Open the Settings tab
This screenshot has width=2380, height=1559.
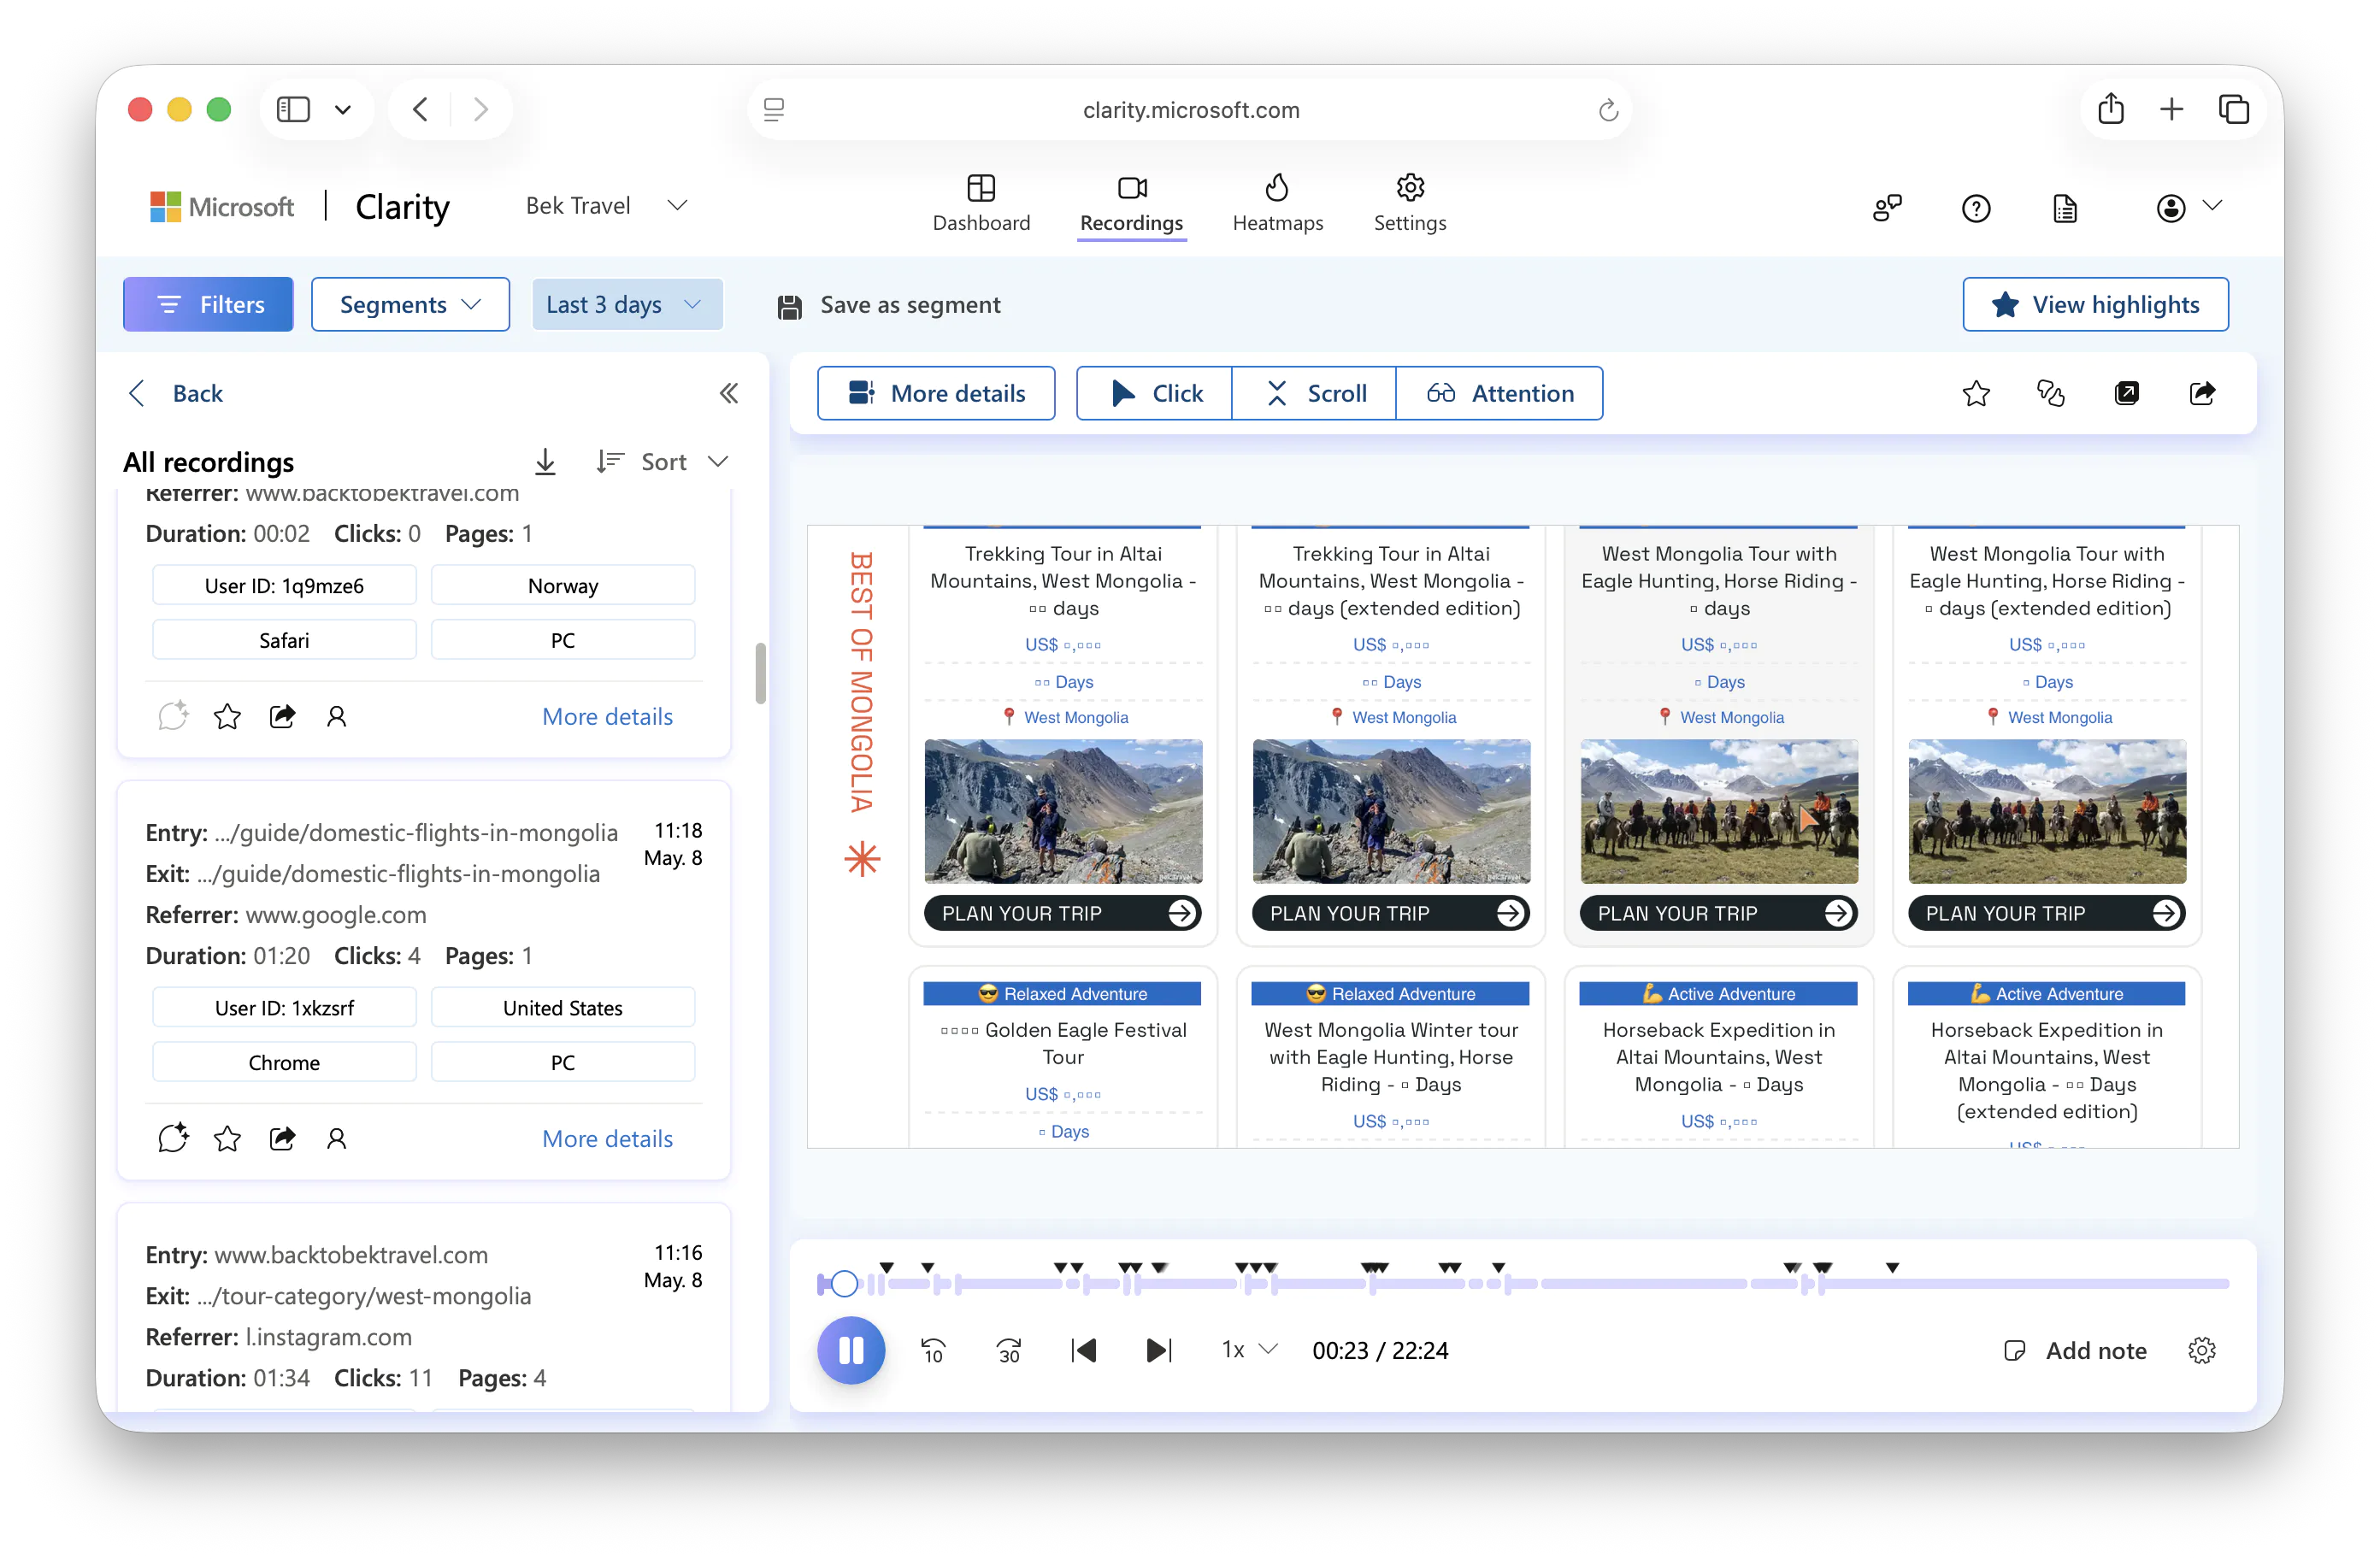1409,203
